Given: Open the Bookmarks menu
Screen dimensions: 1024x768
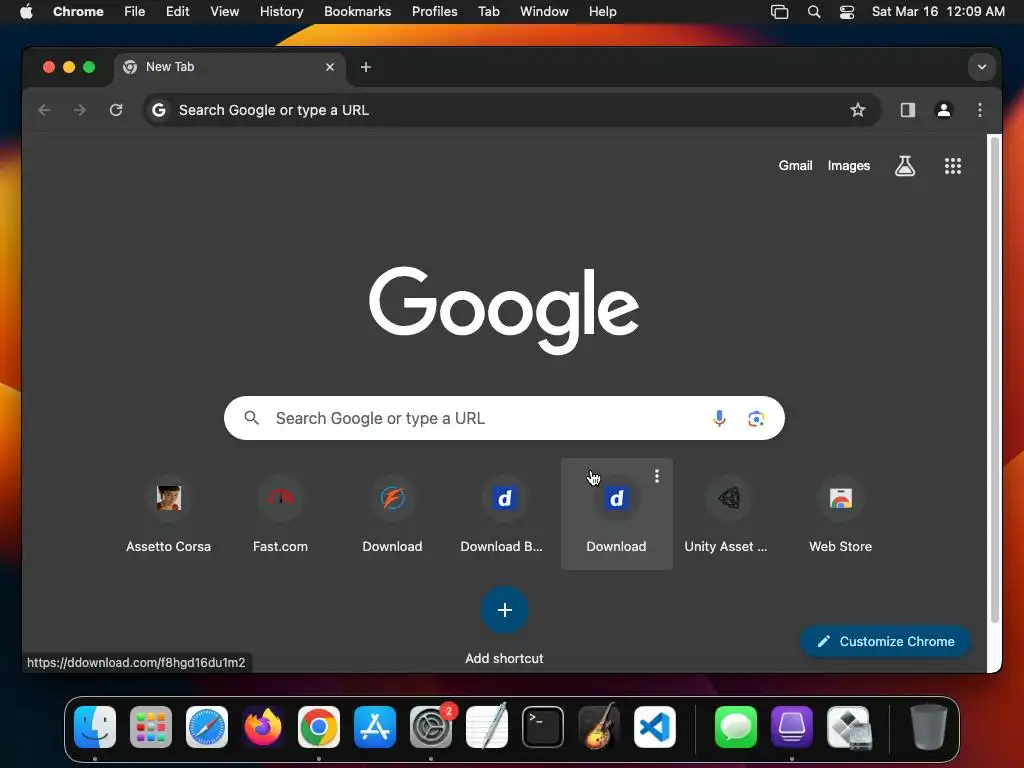Looking at the screenshot, I should point(358,12).
